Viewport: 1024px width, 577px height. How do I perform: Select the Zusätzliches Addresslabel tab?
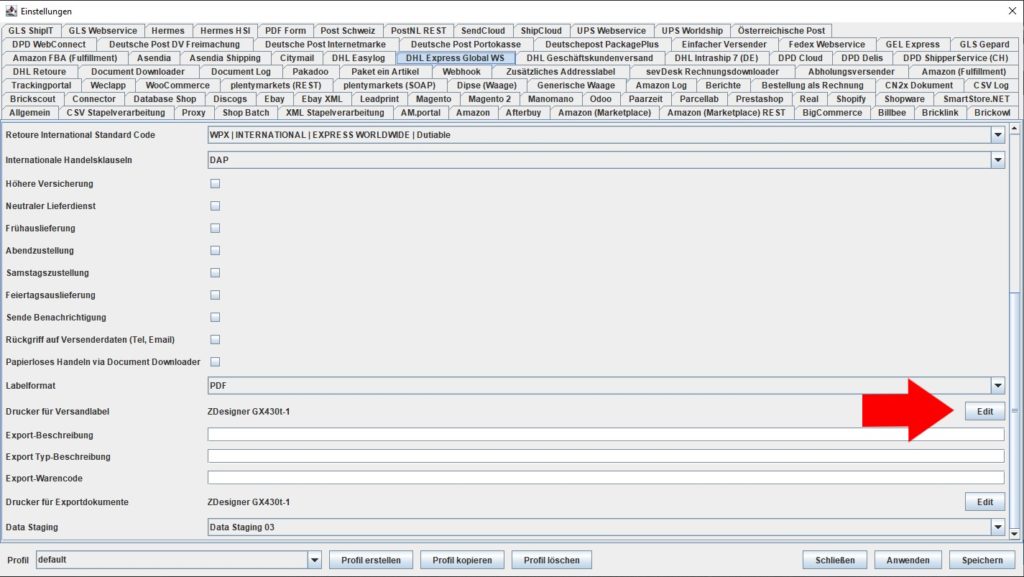click(x=560, y=72)
